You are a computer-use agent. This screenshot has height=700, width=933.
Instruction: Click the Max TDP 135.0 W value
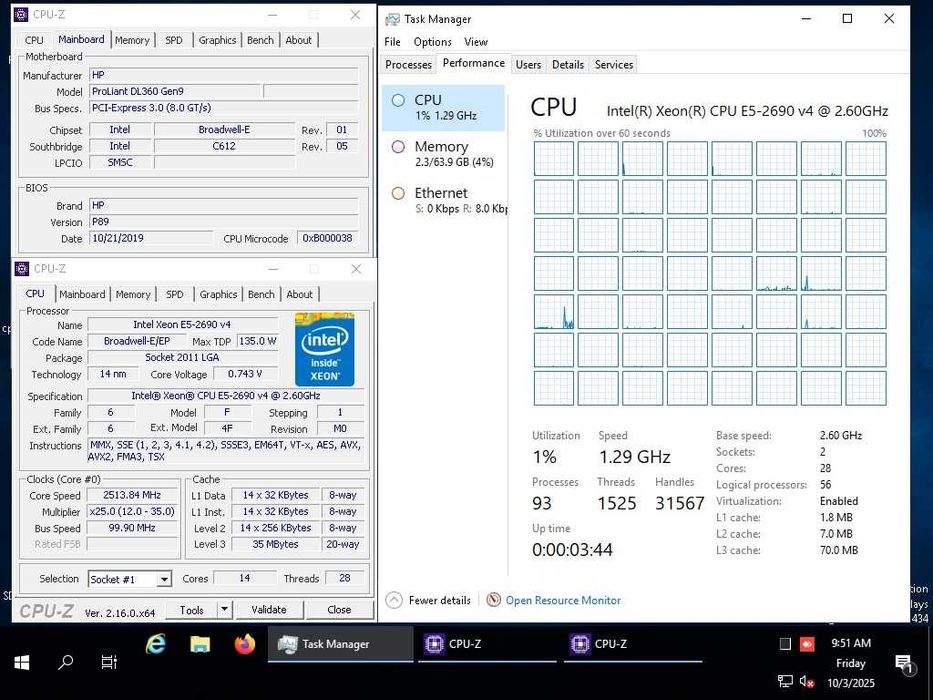(258, 341)
